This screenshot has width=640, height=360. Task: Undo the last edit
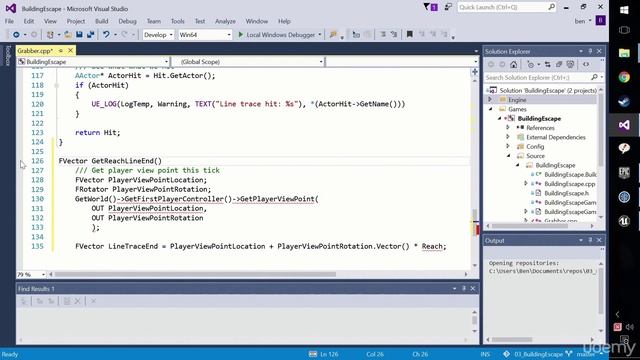point(106,35)
